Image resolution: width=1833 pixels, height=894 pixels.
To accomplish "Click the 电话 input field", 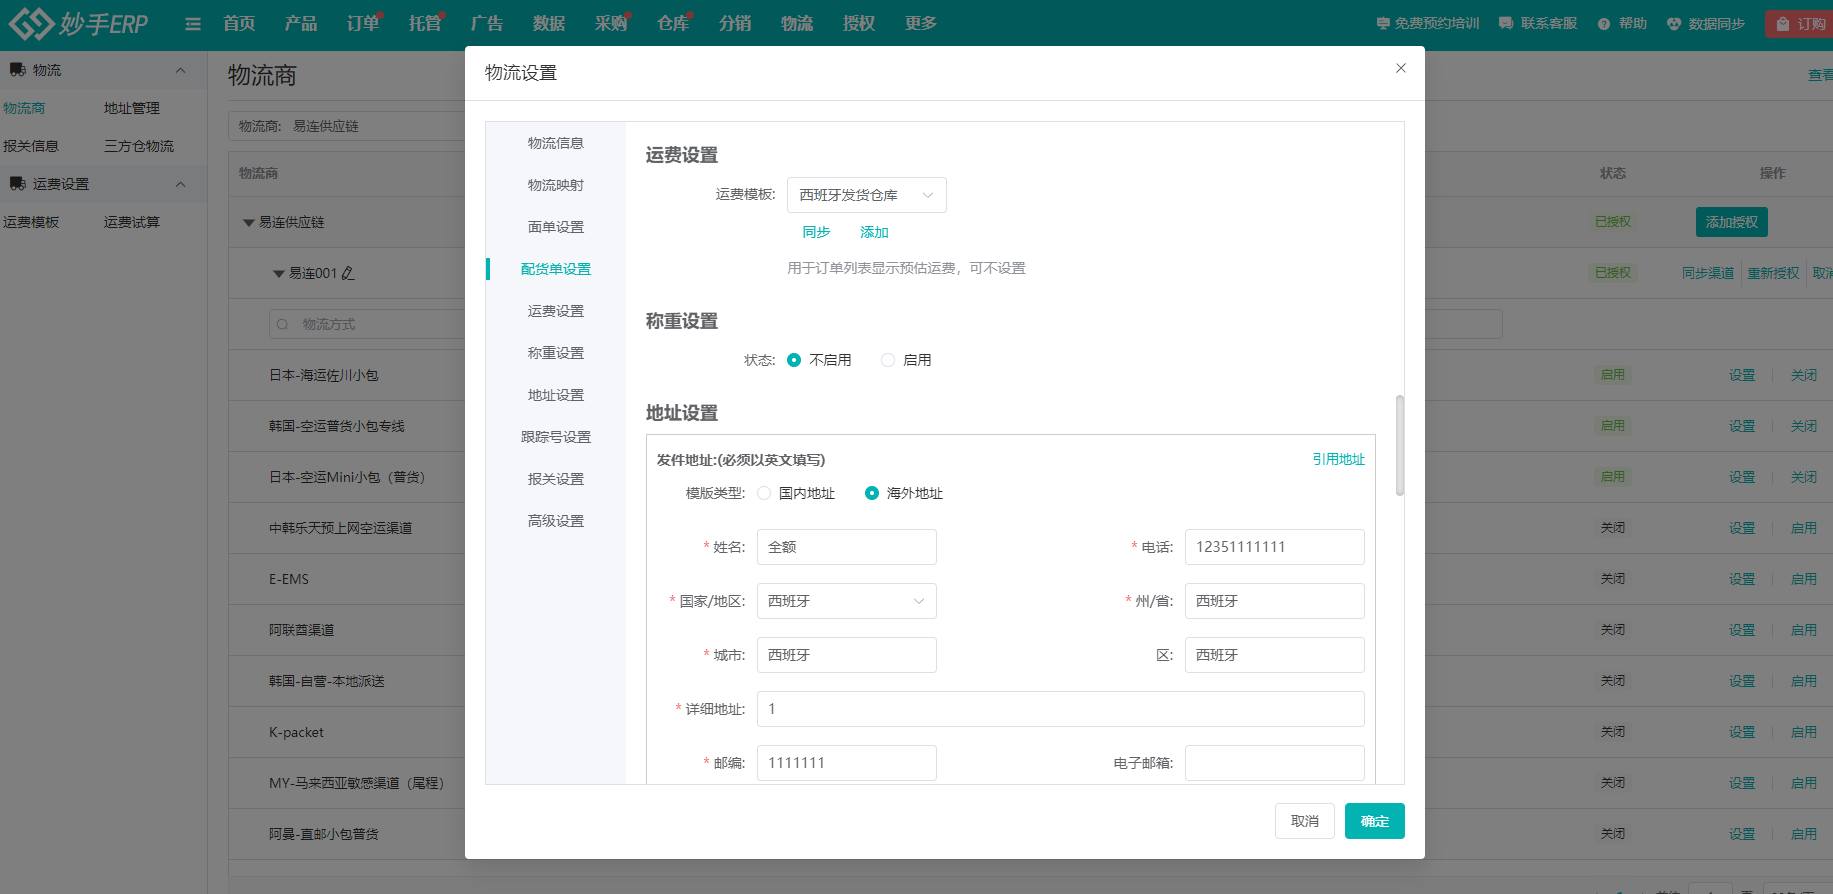I will (x=1275, y=547).
